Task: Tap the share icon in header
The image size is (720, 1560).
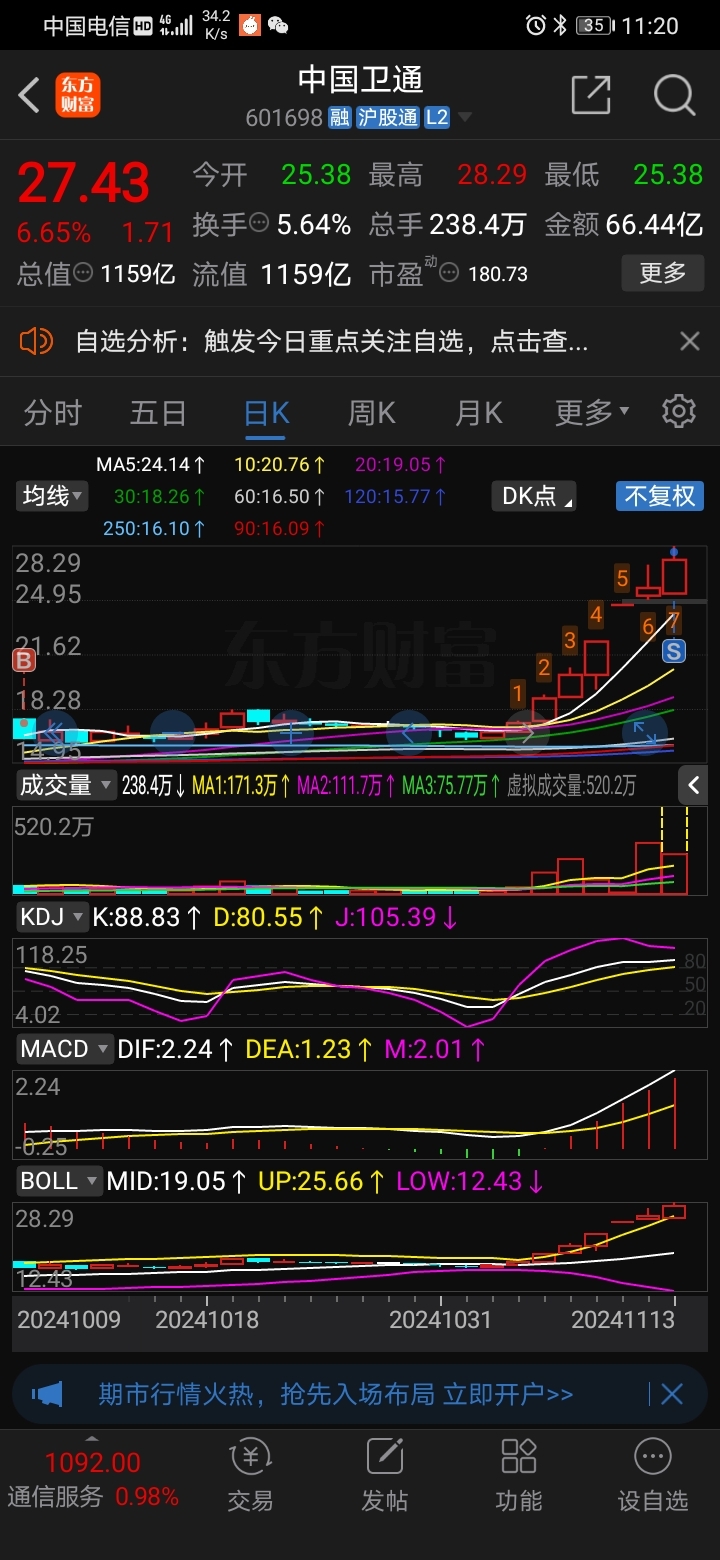Action: pos(591,95)
